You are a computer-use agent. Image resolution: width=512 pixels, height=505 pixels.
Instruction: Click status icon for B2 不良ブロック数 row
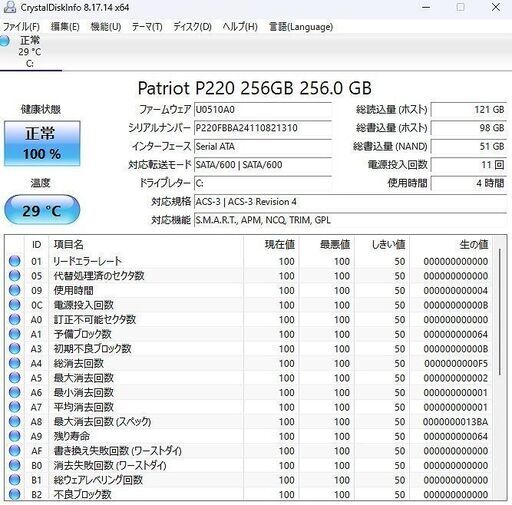click(x=14, y=494)
